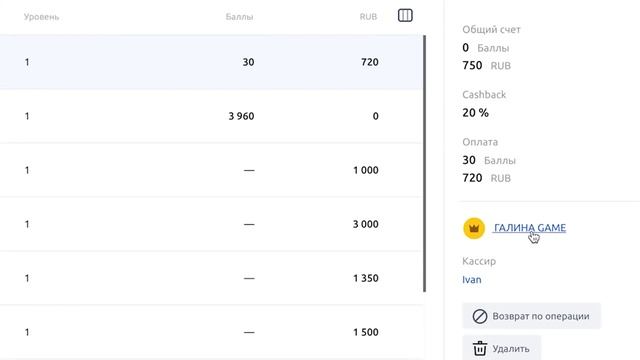640x360 pixels.
Task: Click the gold crown avatar icon
Action: [x=474, y=228]
